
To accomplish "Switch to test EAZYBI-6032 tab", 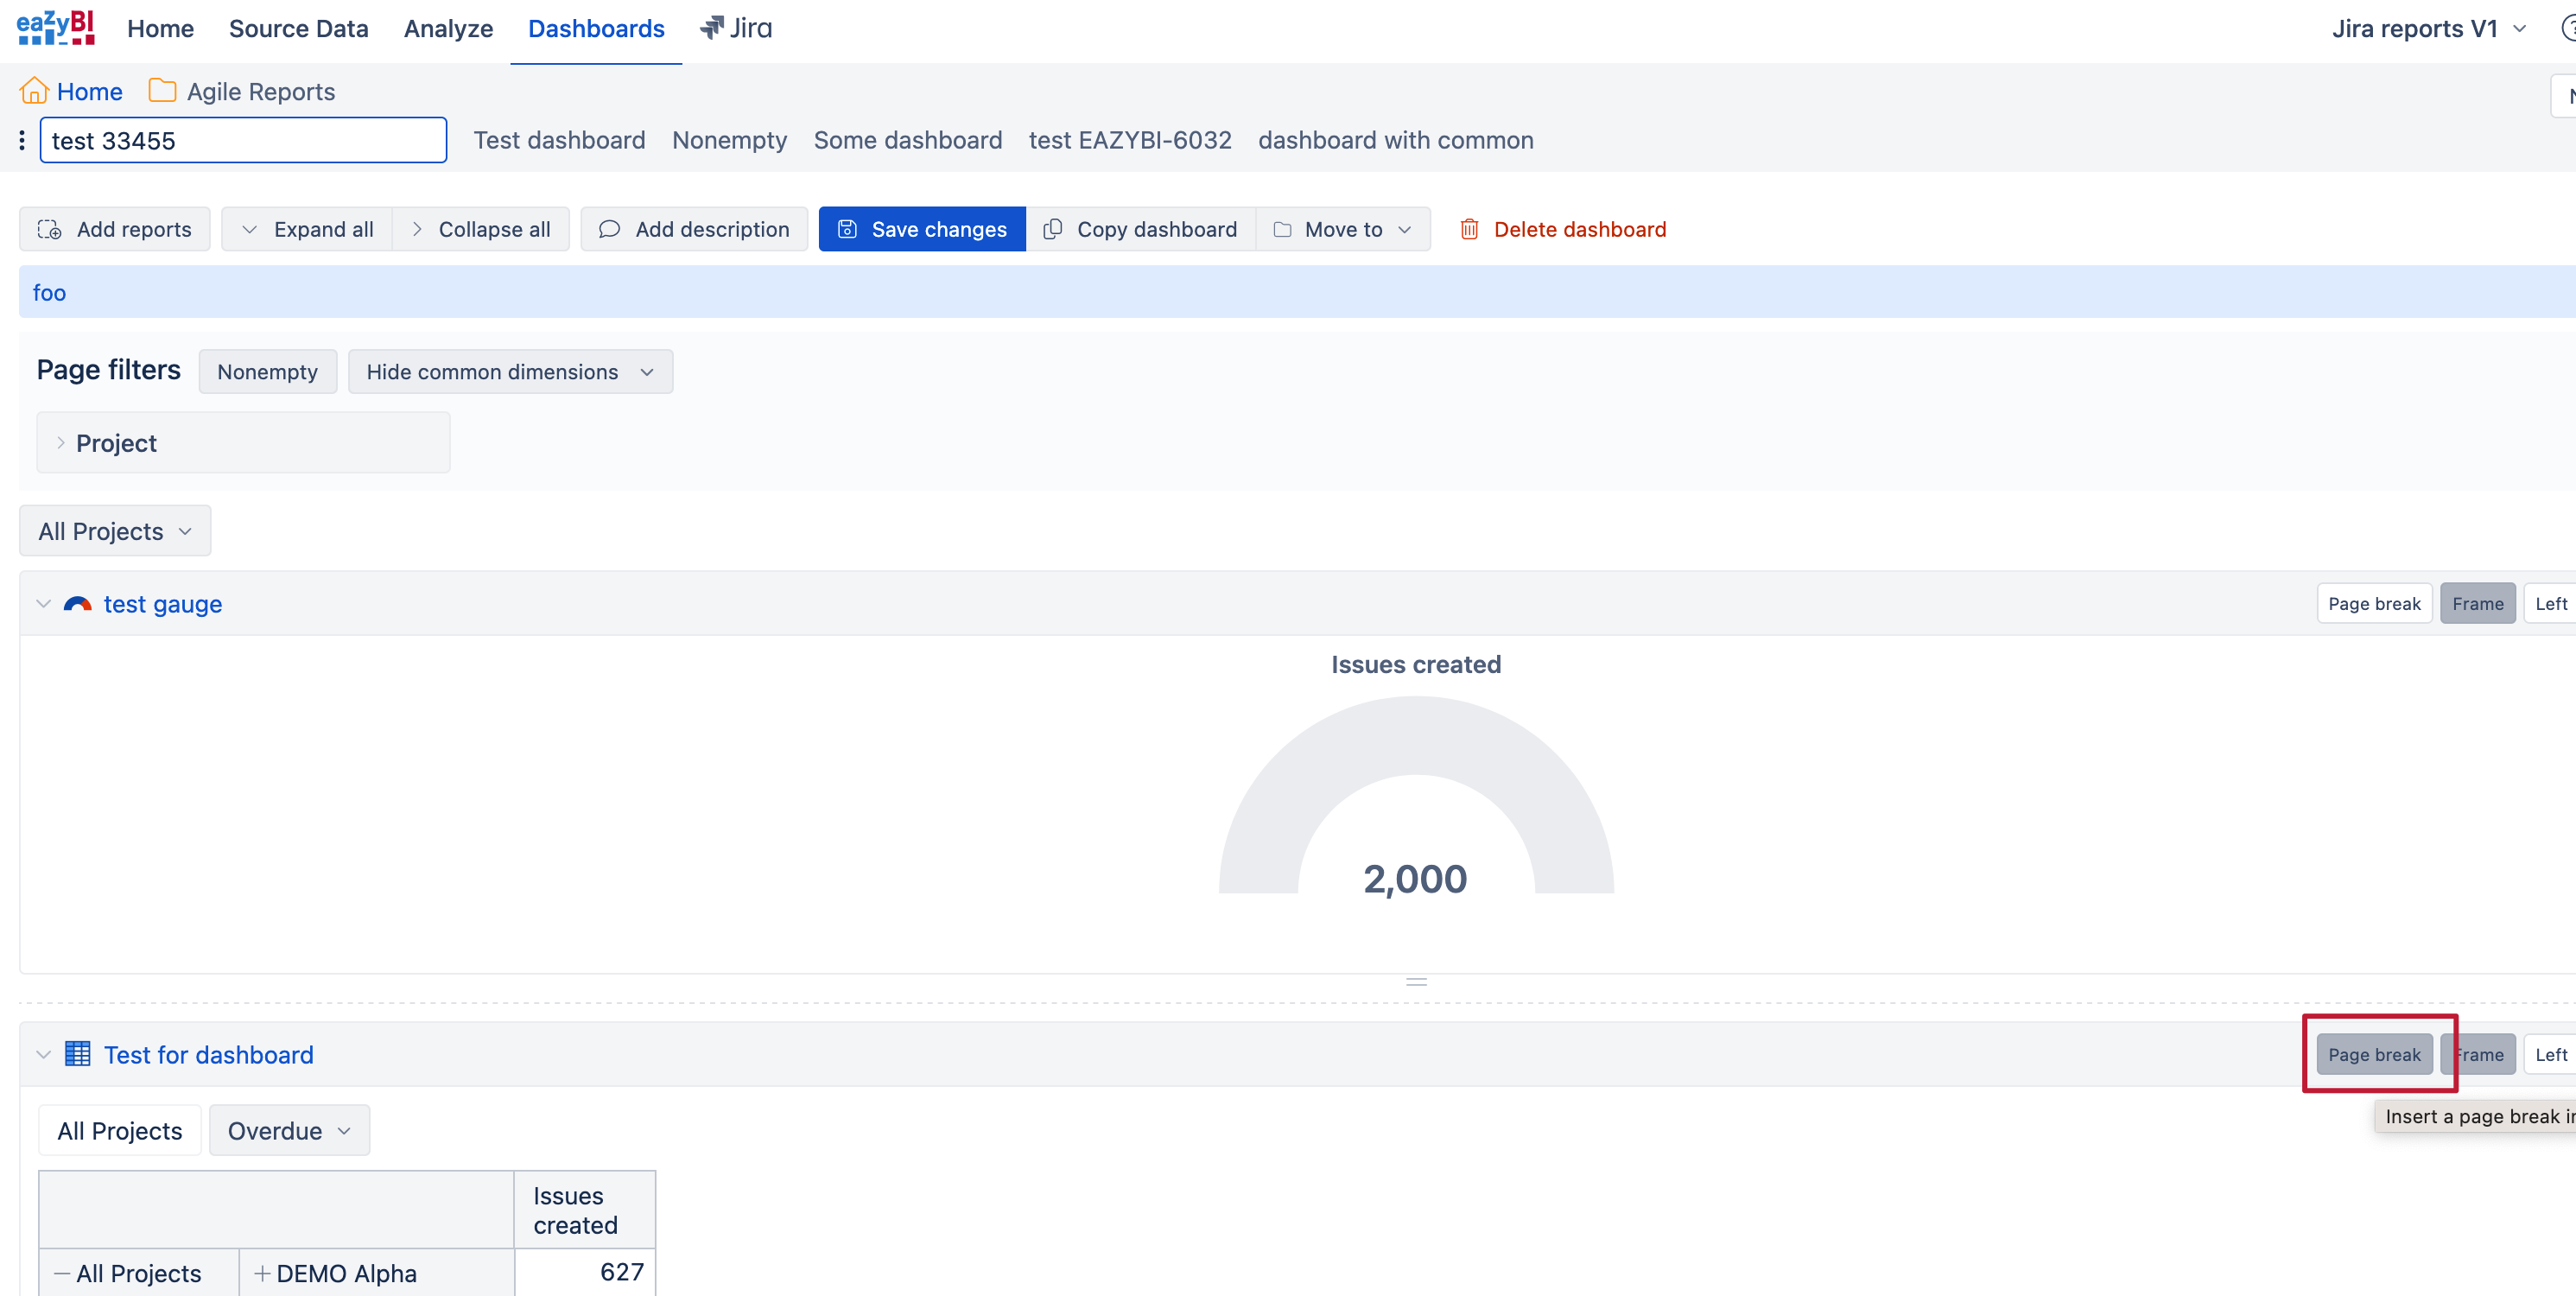I will pyautogui.click(x=1130, y=140).
